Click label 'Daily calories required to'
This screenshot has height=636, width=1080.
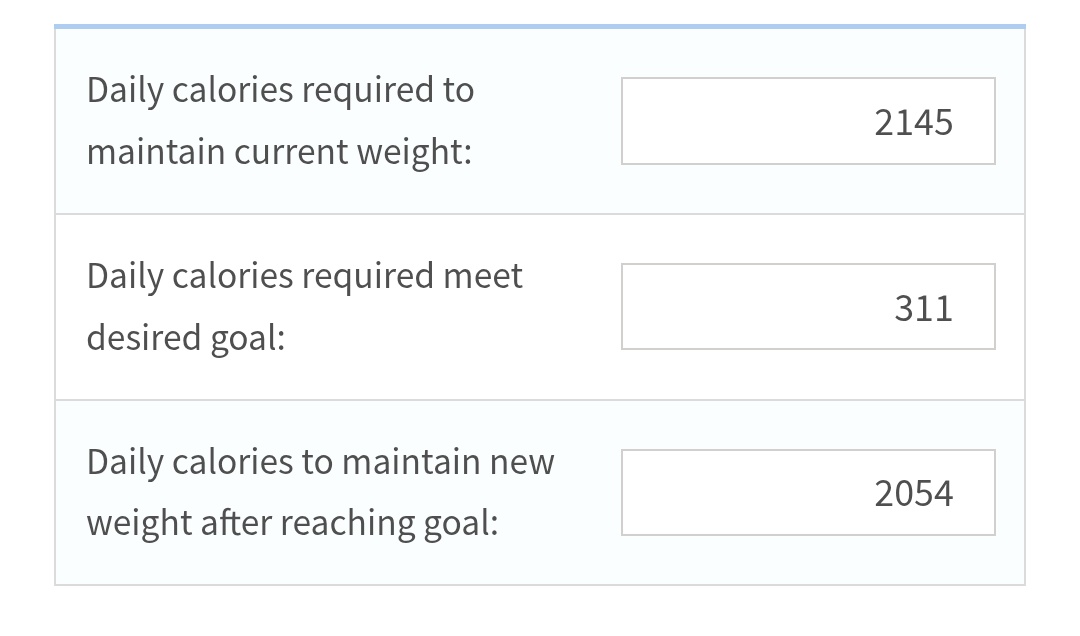(280, 90)
